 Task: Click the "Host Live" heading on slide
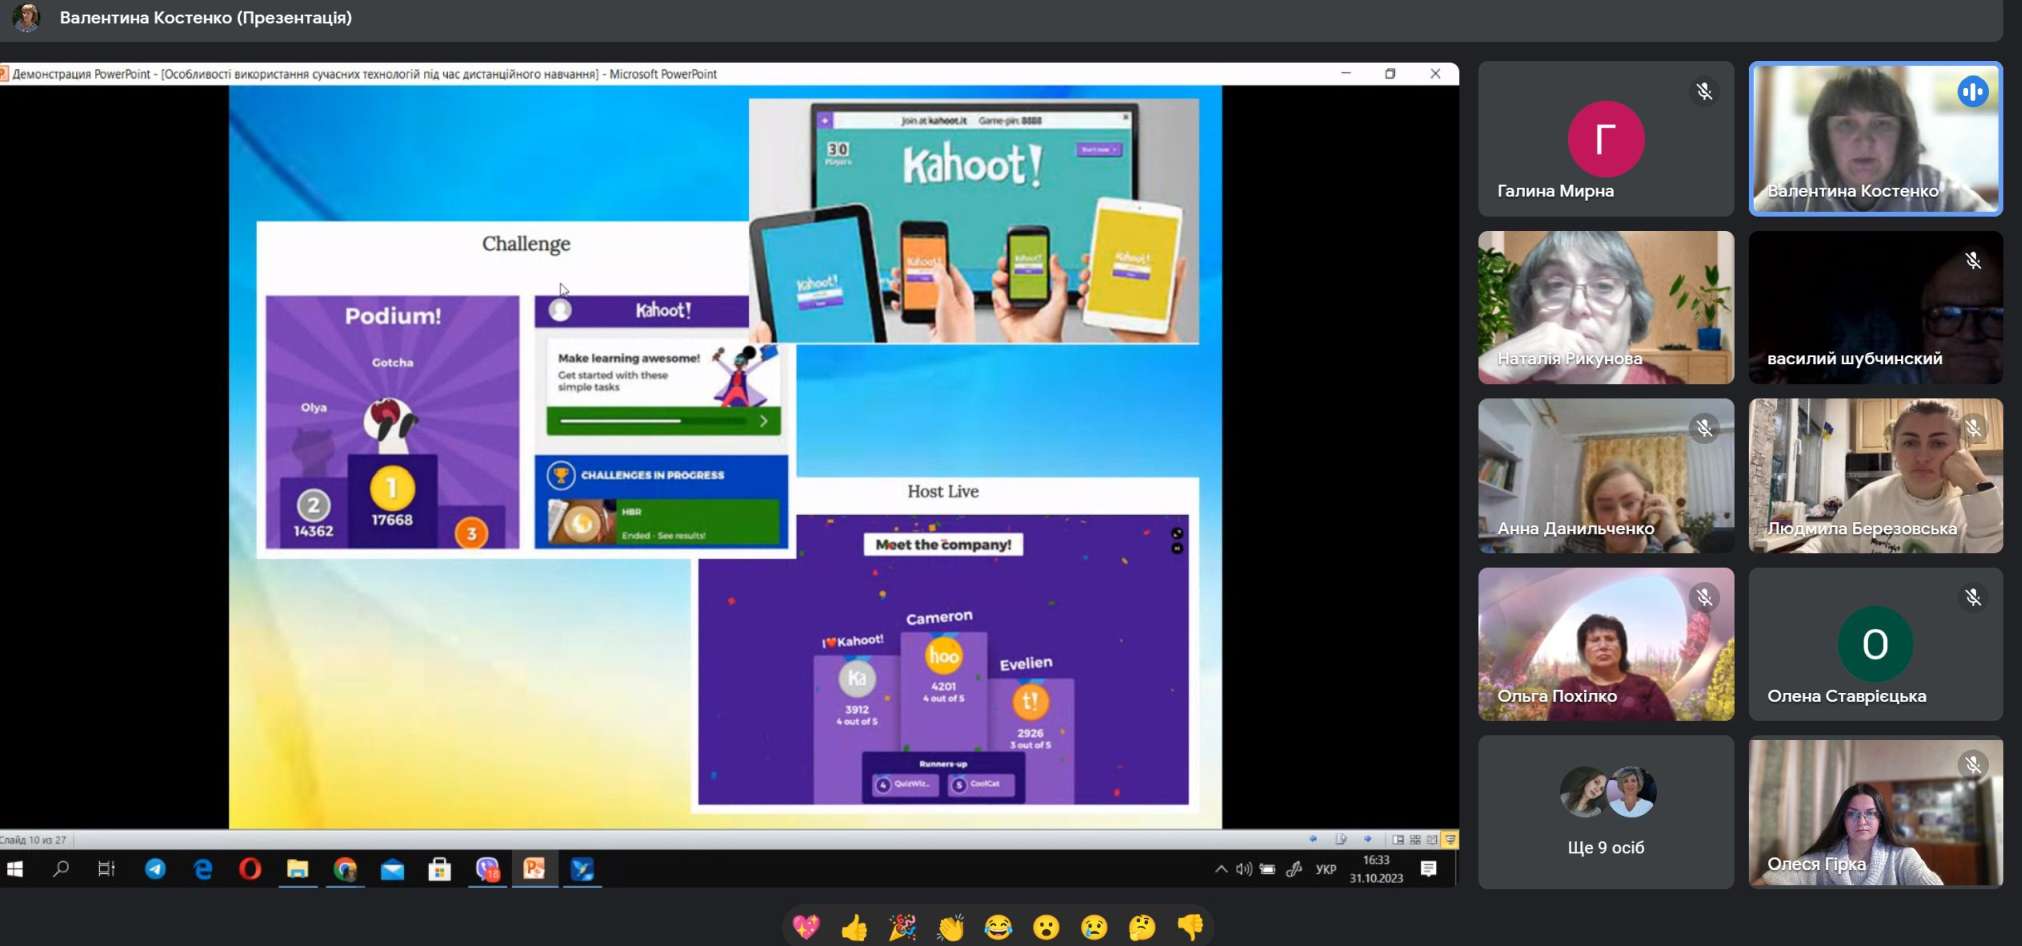point(943,491)
